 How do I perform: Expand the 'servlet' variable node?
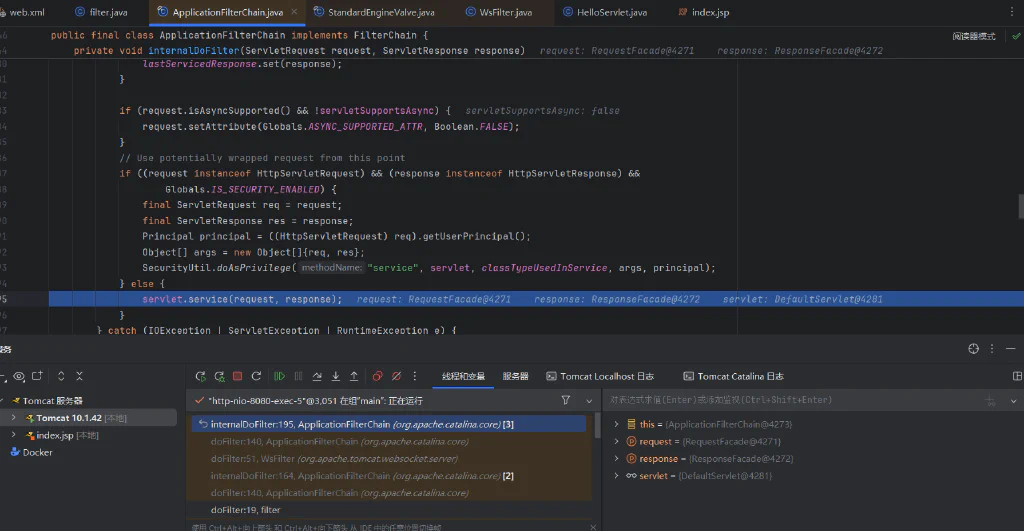(x=616, y=475)
